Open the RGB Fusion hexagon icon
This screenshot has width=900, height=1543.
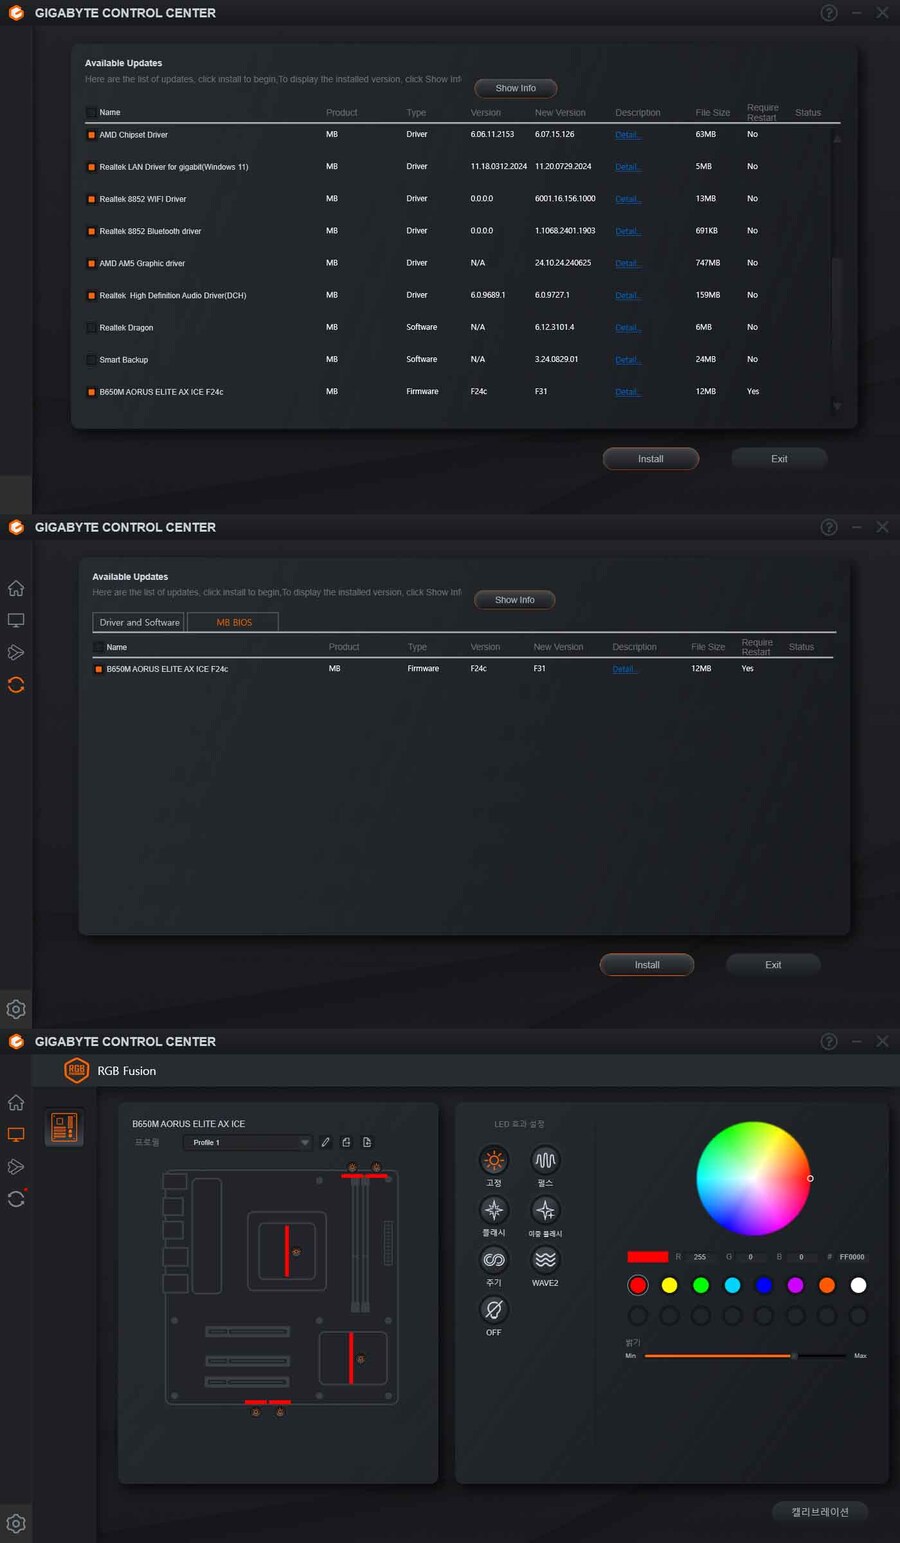point(77,1070)
